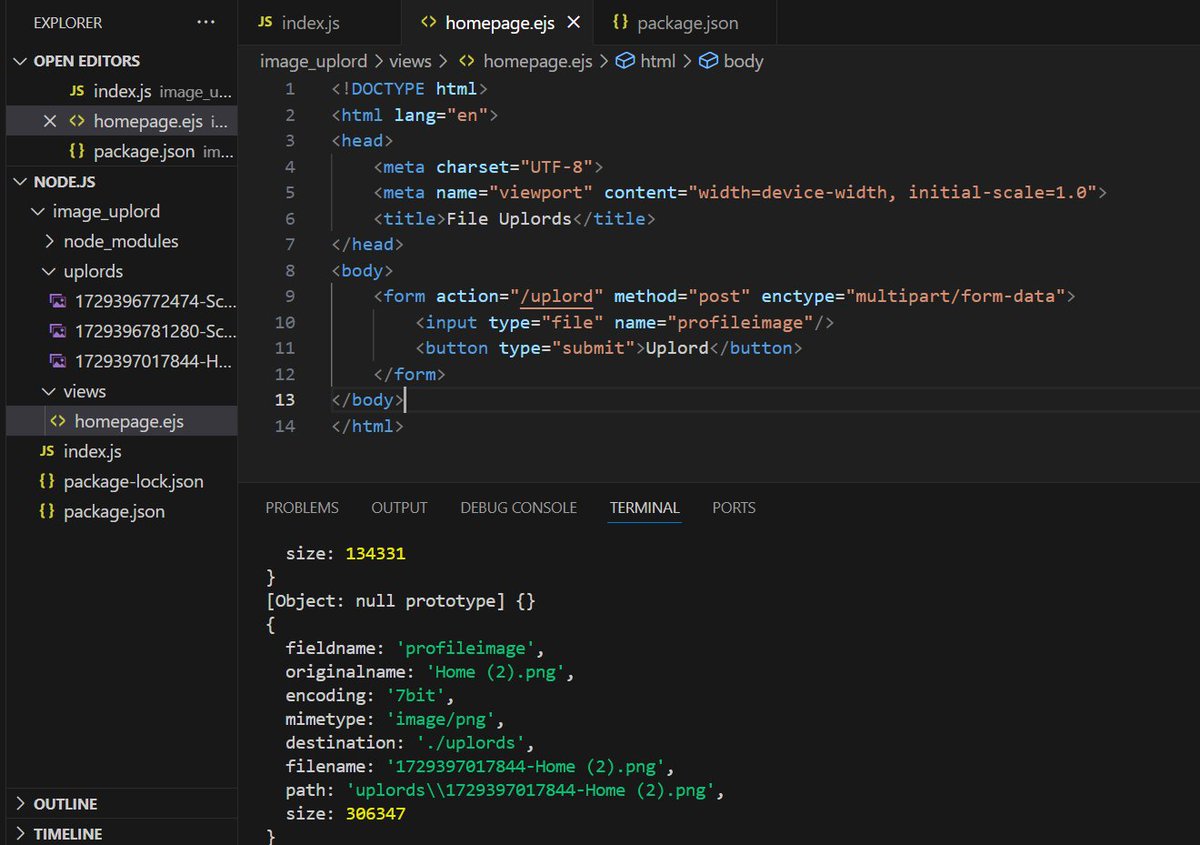Open package.json from Open Editors list
1200x845 pixels.
pyautogui.click(x=121, y=151)
